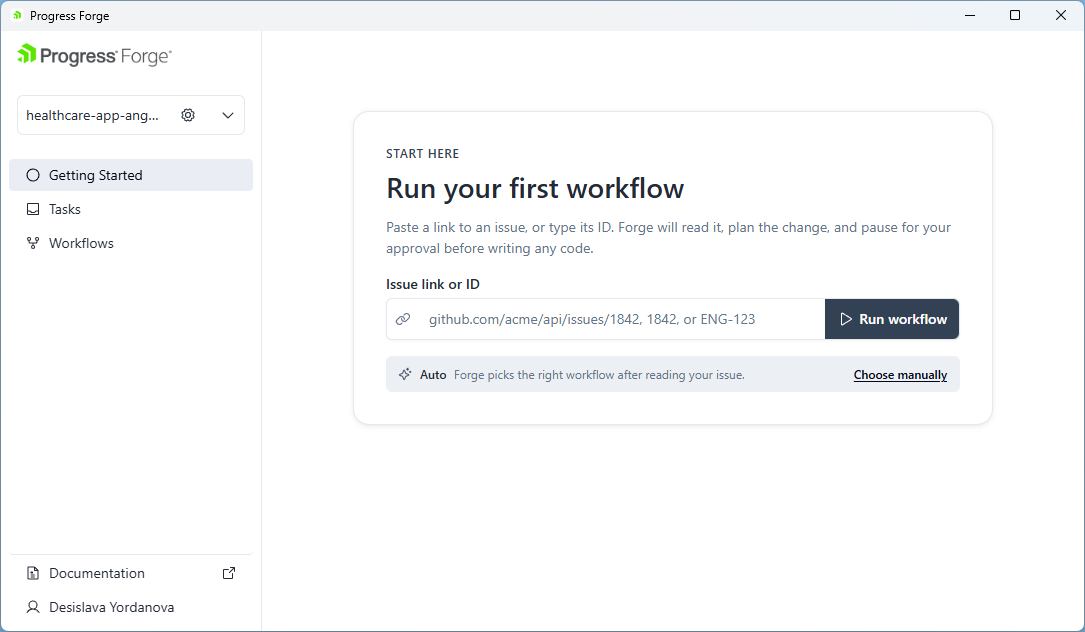Open Getting Started in sidebar

point(131,175)
